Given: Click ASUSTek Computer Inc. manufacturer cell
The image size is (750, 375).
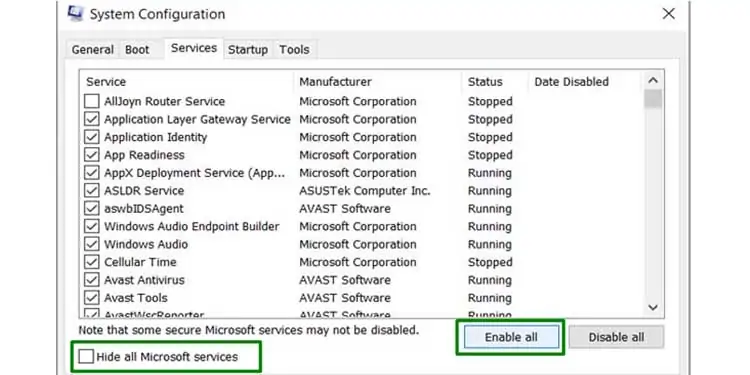Looking at the screenshot, I should tap(365, 191).
